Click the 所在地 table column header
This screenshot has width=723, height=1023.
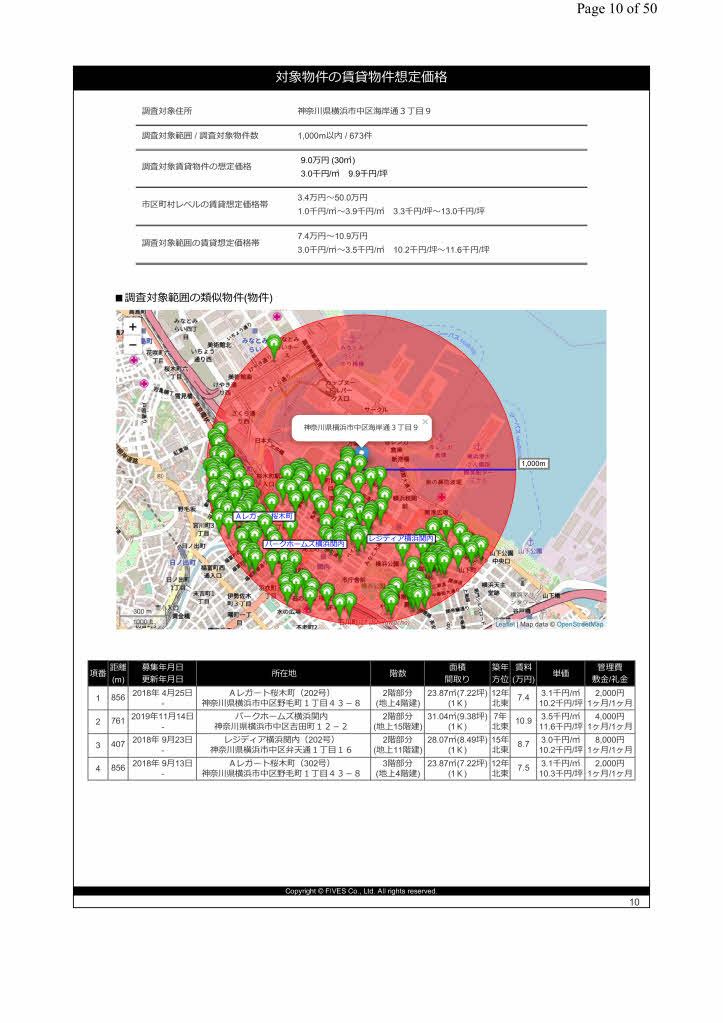pos(283,673)
